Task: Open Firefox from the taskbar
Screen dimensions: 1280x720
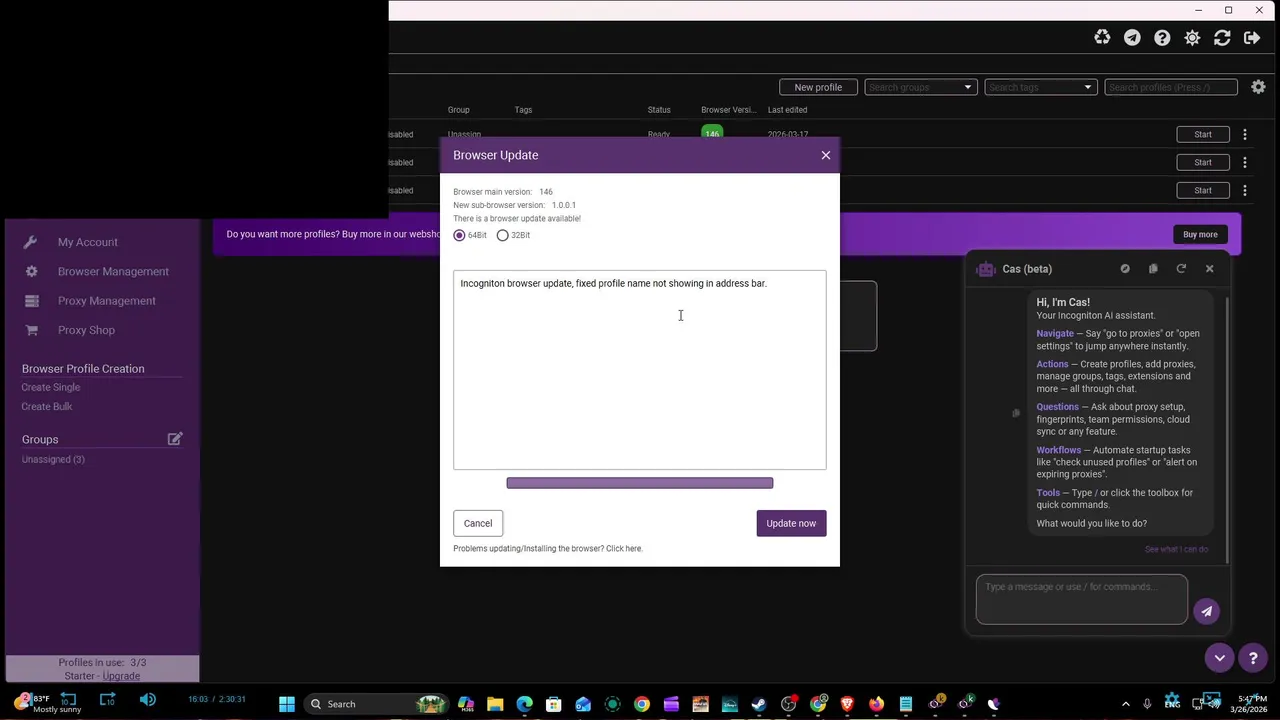Action: [x=876, y=704]
